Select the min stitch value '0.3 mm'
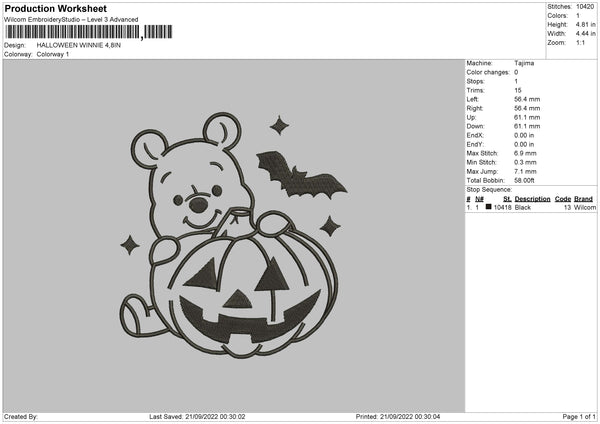Image resolution: width=600 pixels, height=424 pixels. click(525, 163)
